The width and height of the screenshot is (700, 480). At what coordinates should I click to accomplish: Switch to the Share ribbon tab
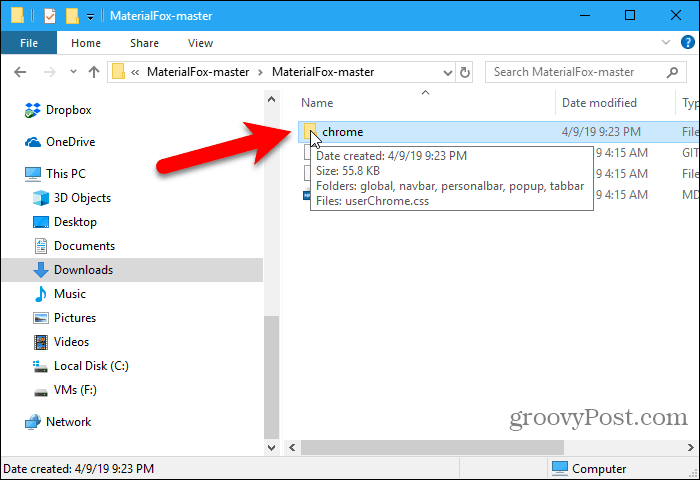click(144, 43)
